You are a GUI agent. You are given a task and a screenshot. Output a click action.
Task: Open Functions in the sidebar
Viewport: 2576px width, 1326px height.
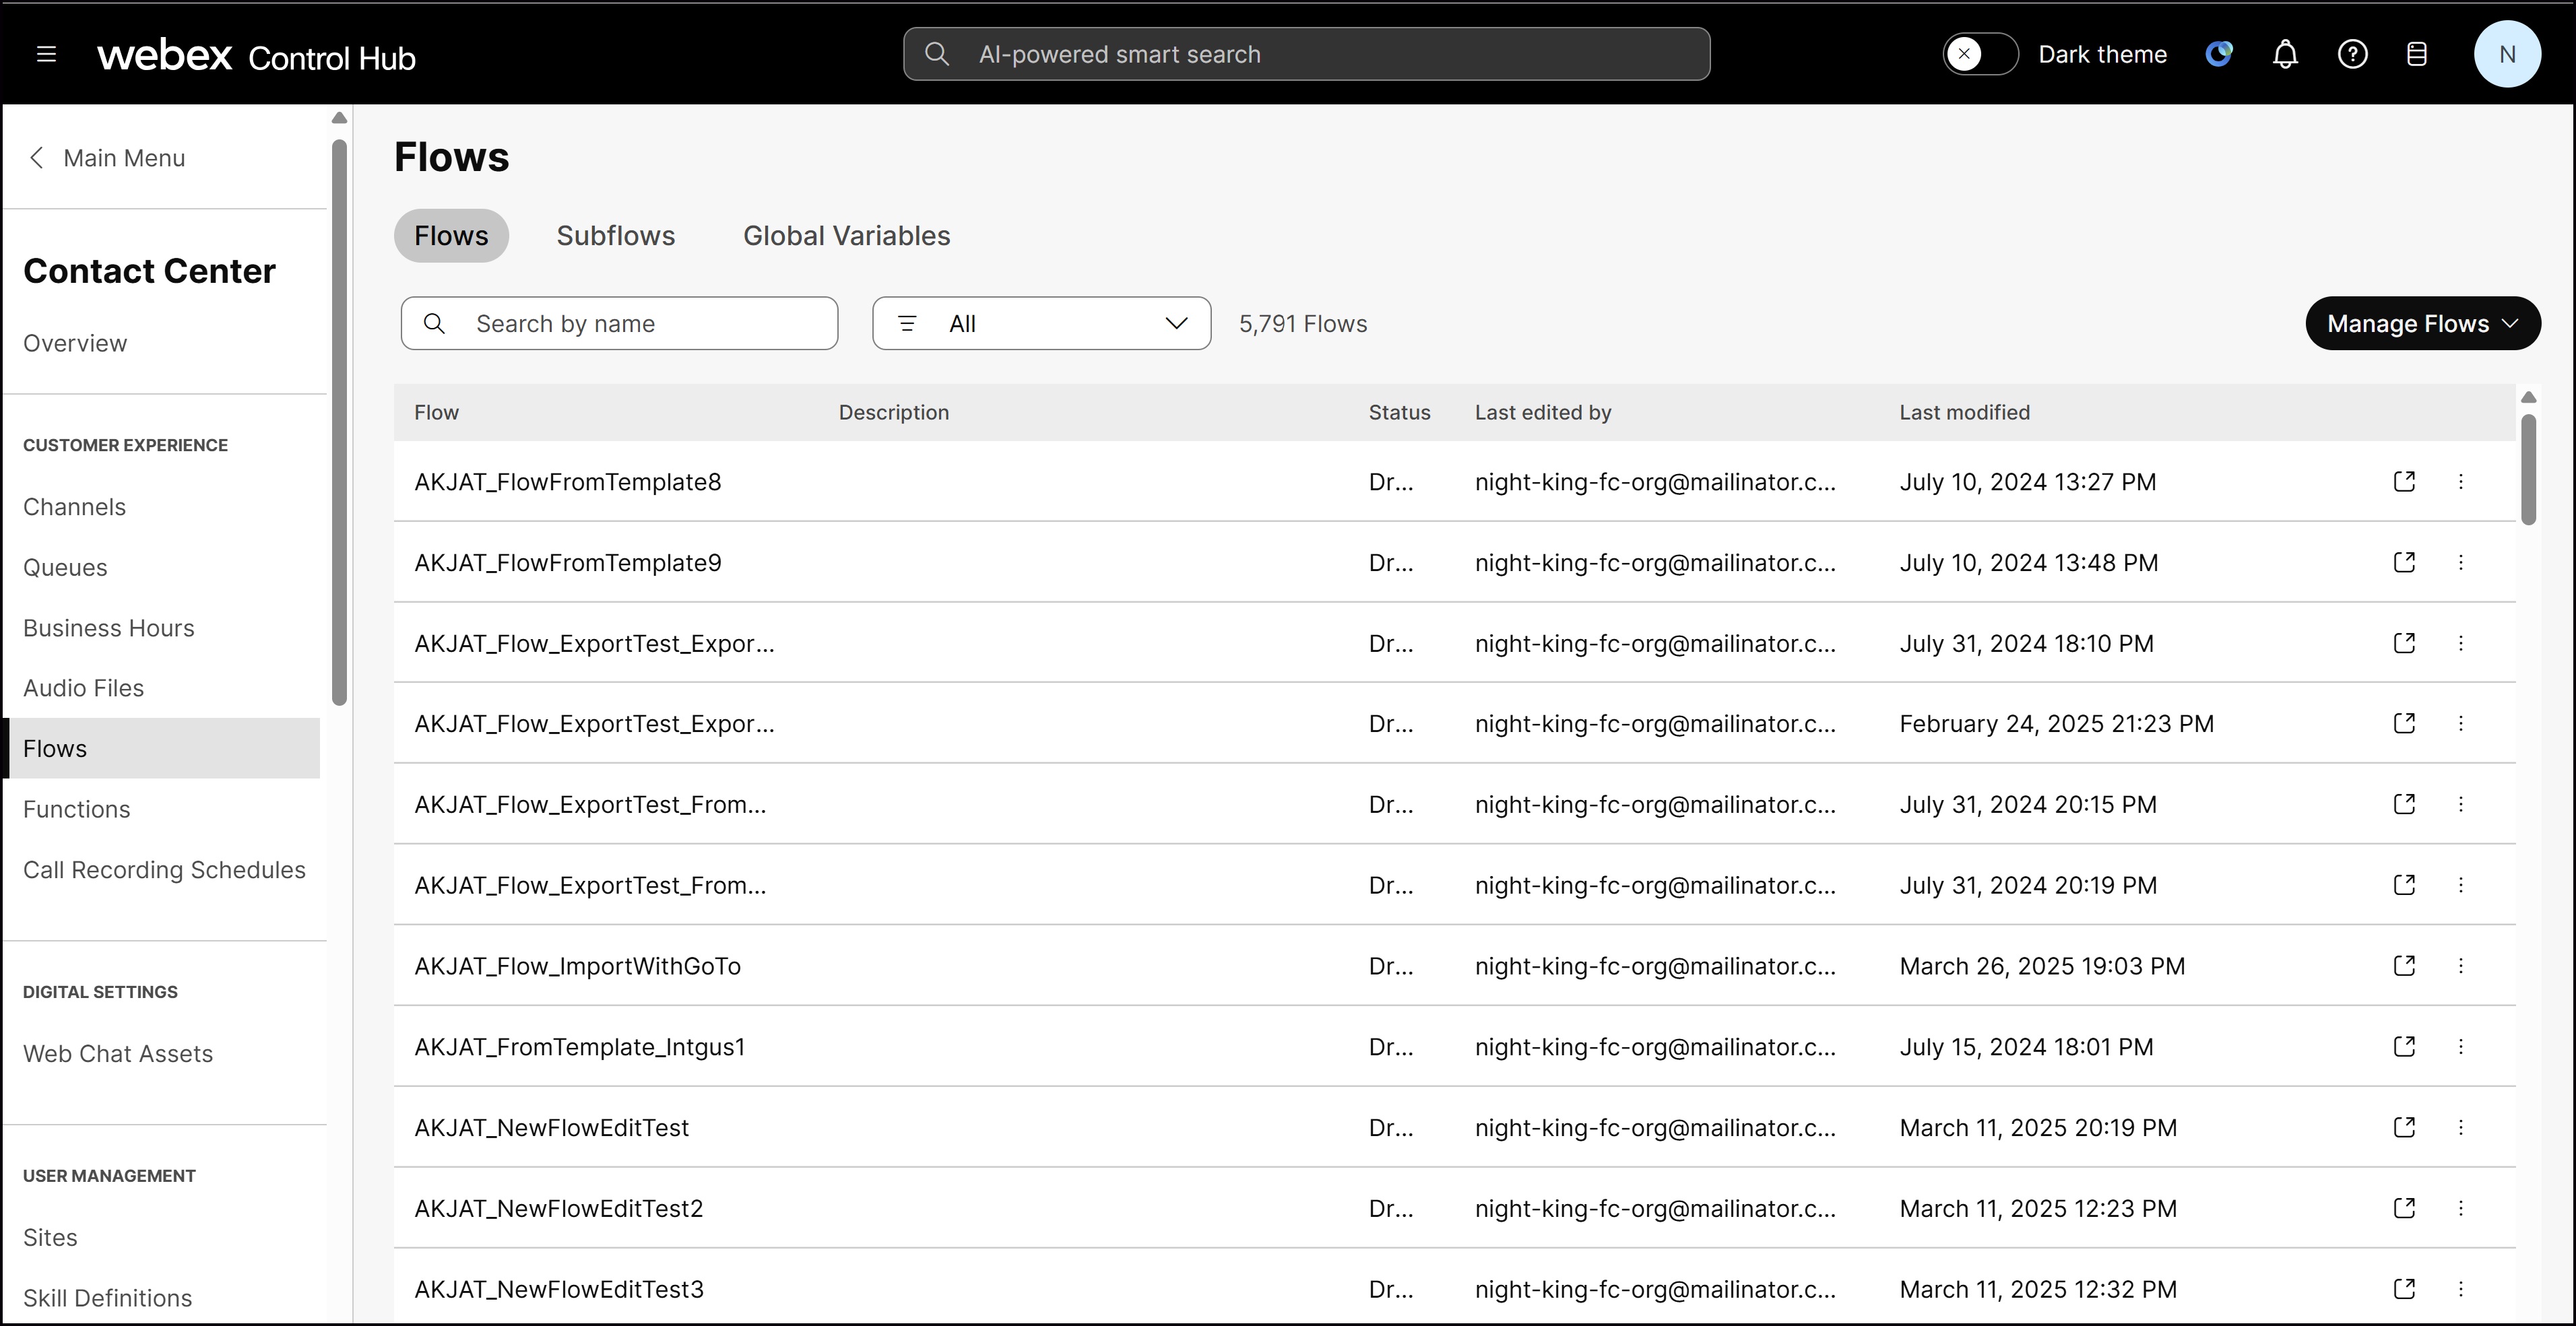(x=77, y=809)
